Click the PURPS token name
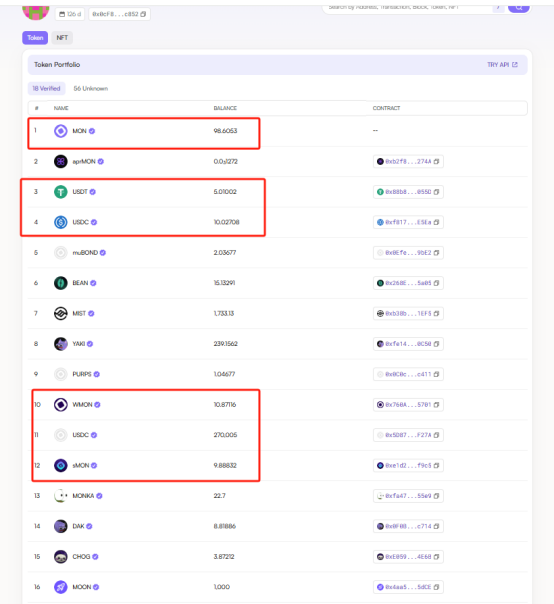Viewport: 554px width, 604px height. [82, 374]
